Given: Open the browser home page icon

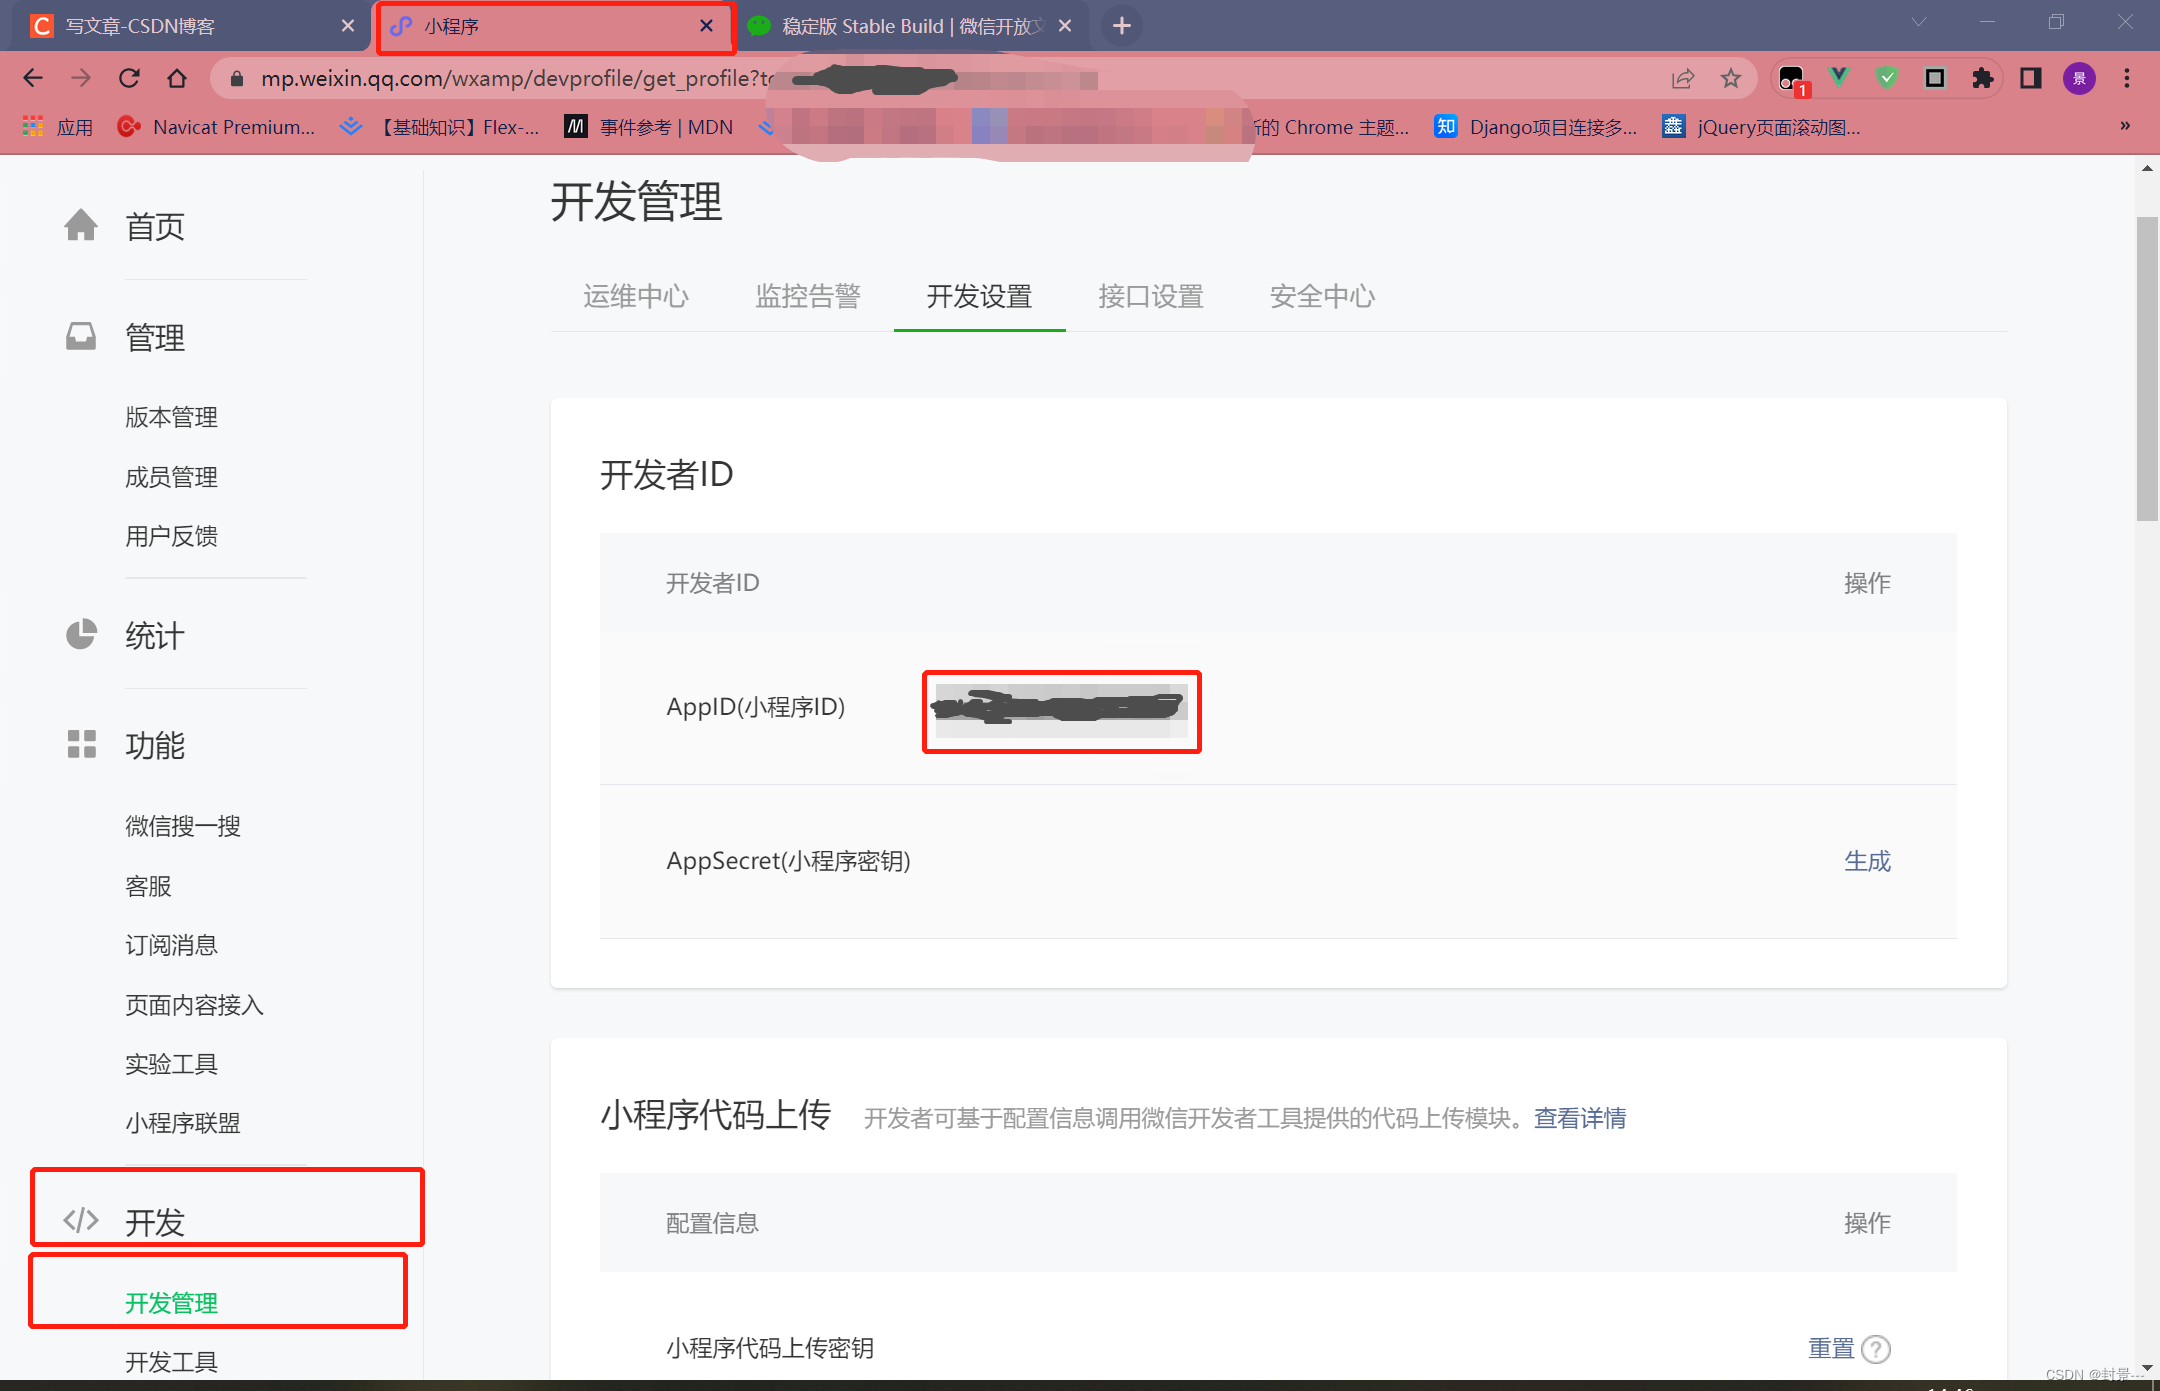Looking at the screenshot, I should pos(177,78).
